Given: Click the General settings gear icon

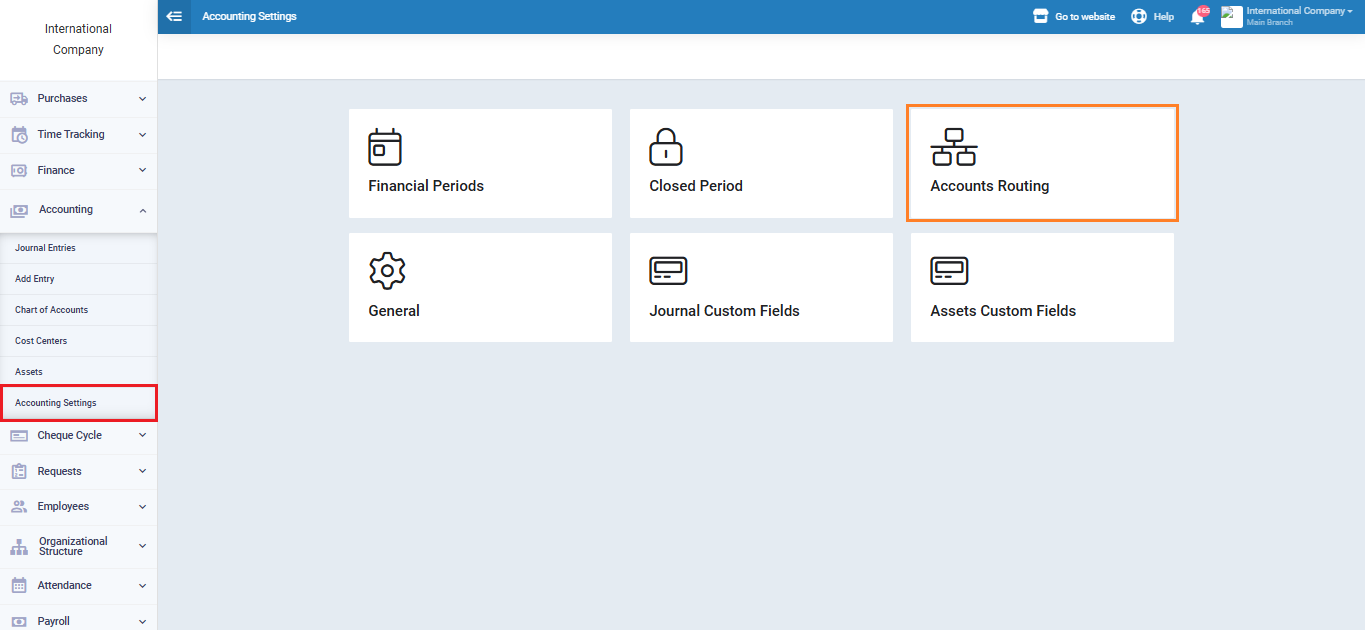Looking at the screenshot, I should 387,271.
